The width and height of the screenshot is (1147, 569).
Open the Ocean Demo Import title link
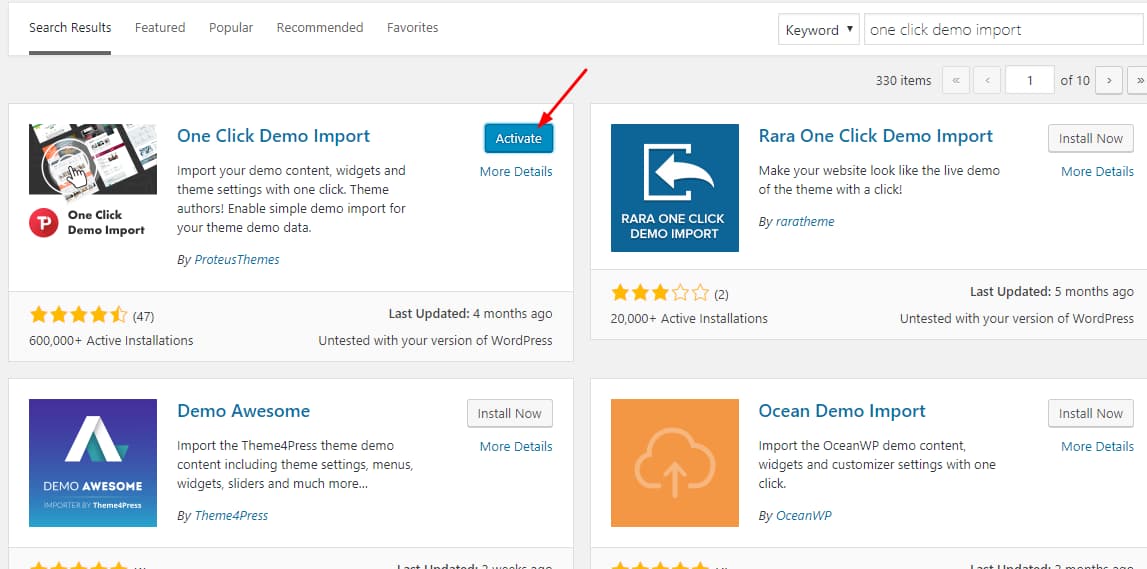pyautogui.click(x=842, y=411)
